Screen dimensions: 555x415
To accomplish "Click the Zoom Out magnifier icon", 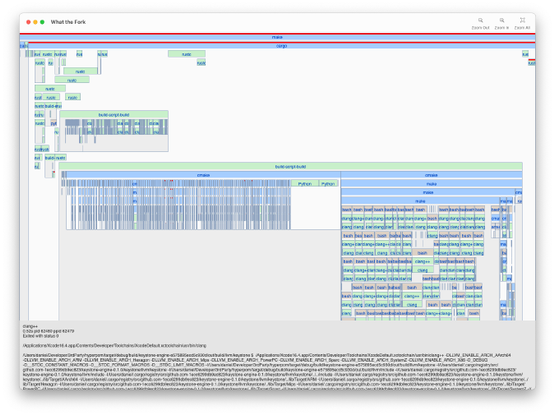I will pyautogui.click(x=480, y=21).
